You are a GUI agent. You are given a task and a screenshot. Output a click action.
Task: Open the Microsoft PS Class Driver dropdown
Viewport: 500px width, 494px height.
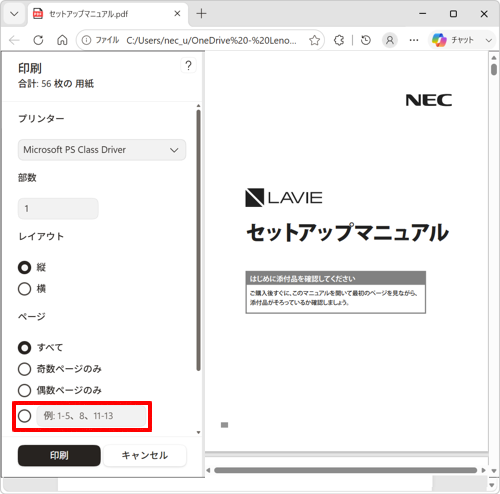click(102, 150)
